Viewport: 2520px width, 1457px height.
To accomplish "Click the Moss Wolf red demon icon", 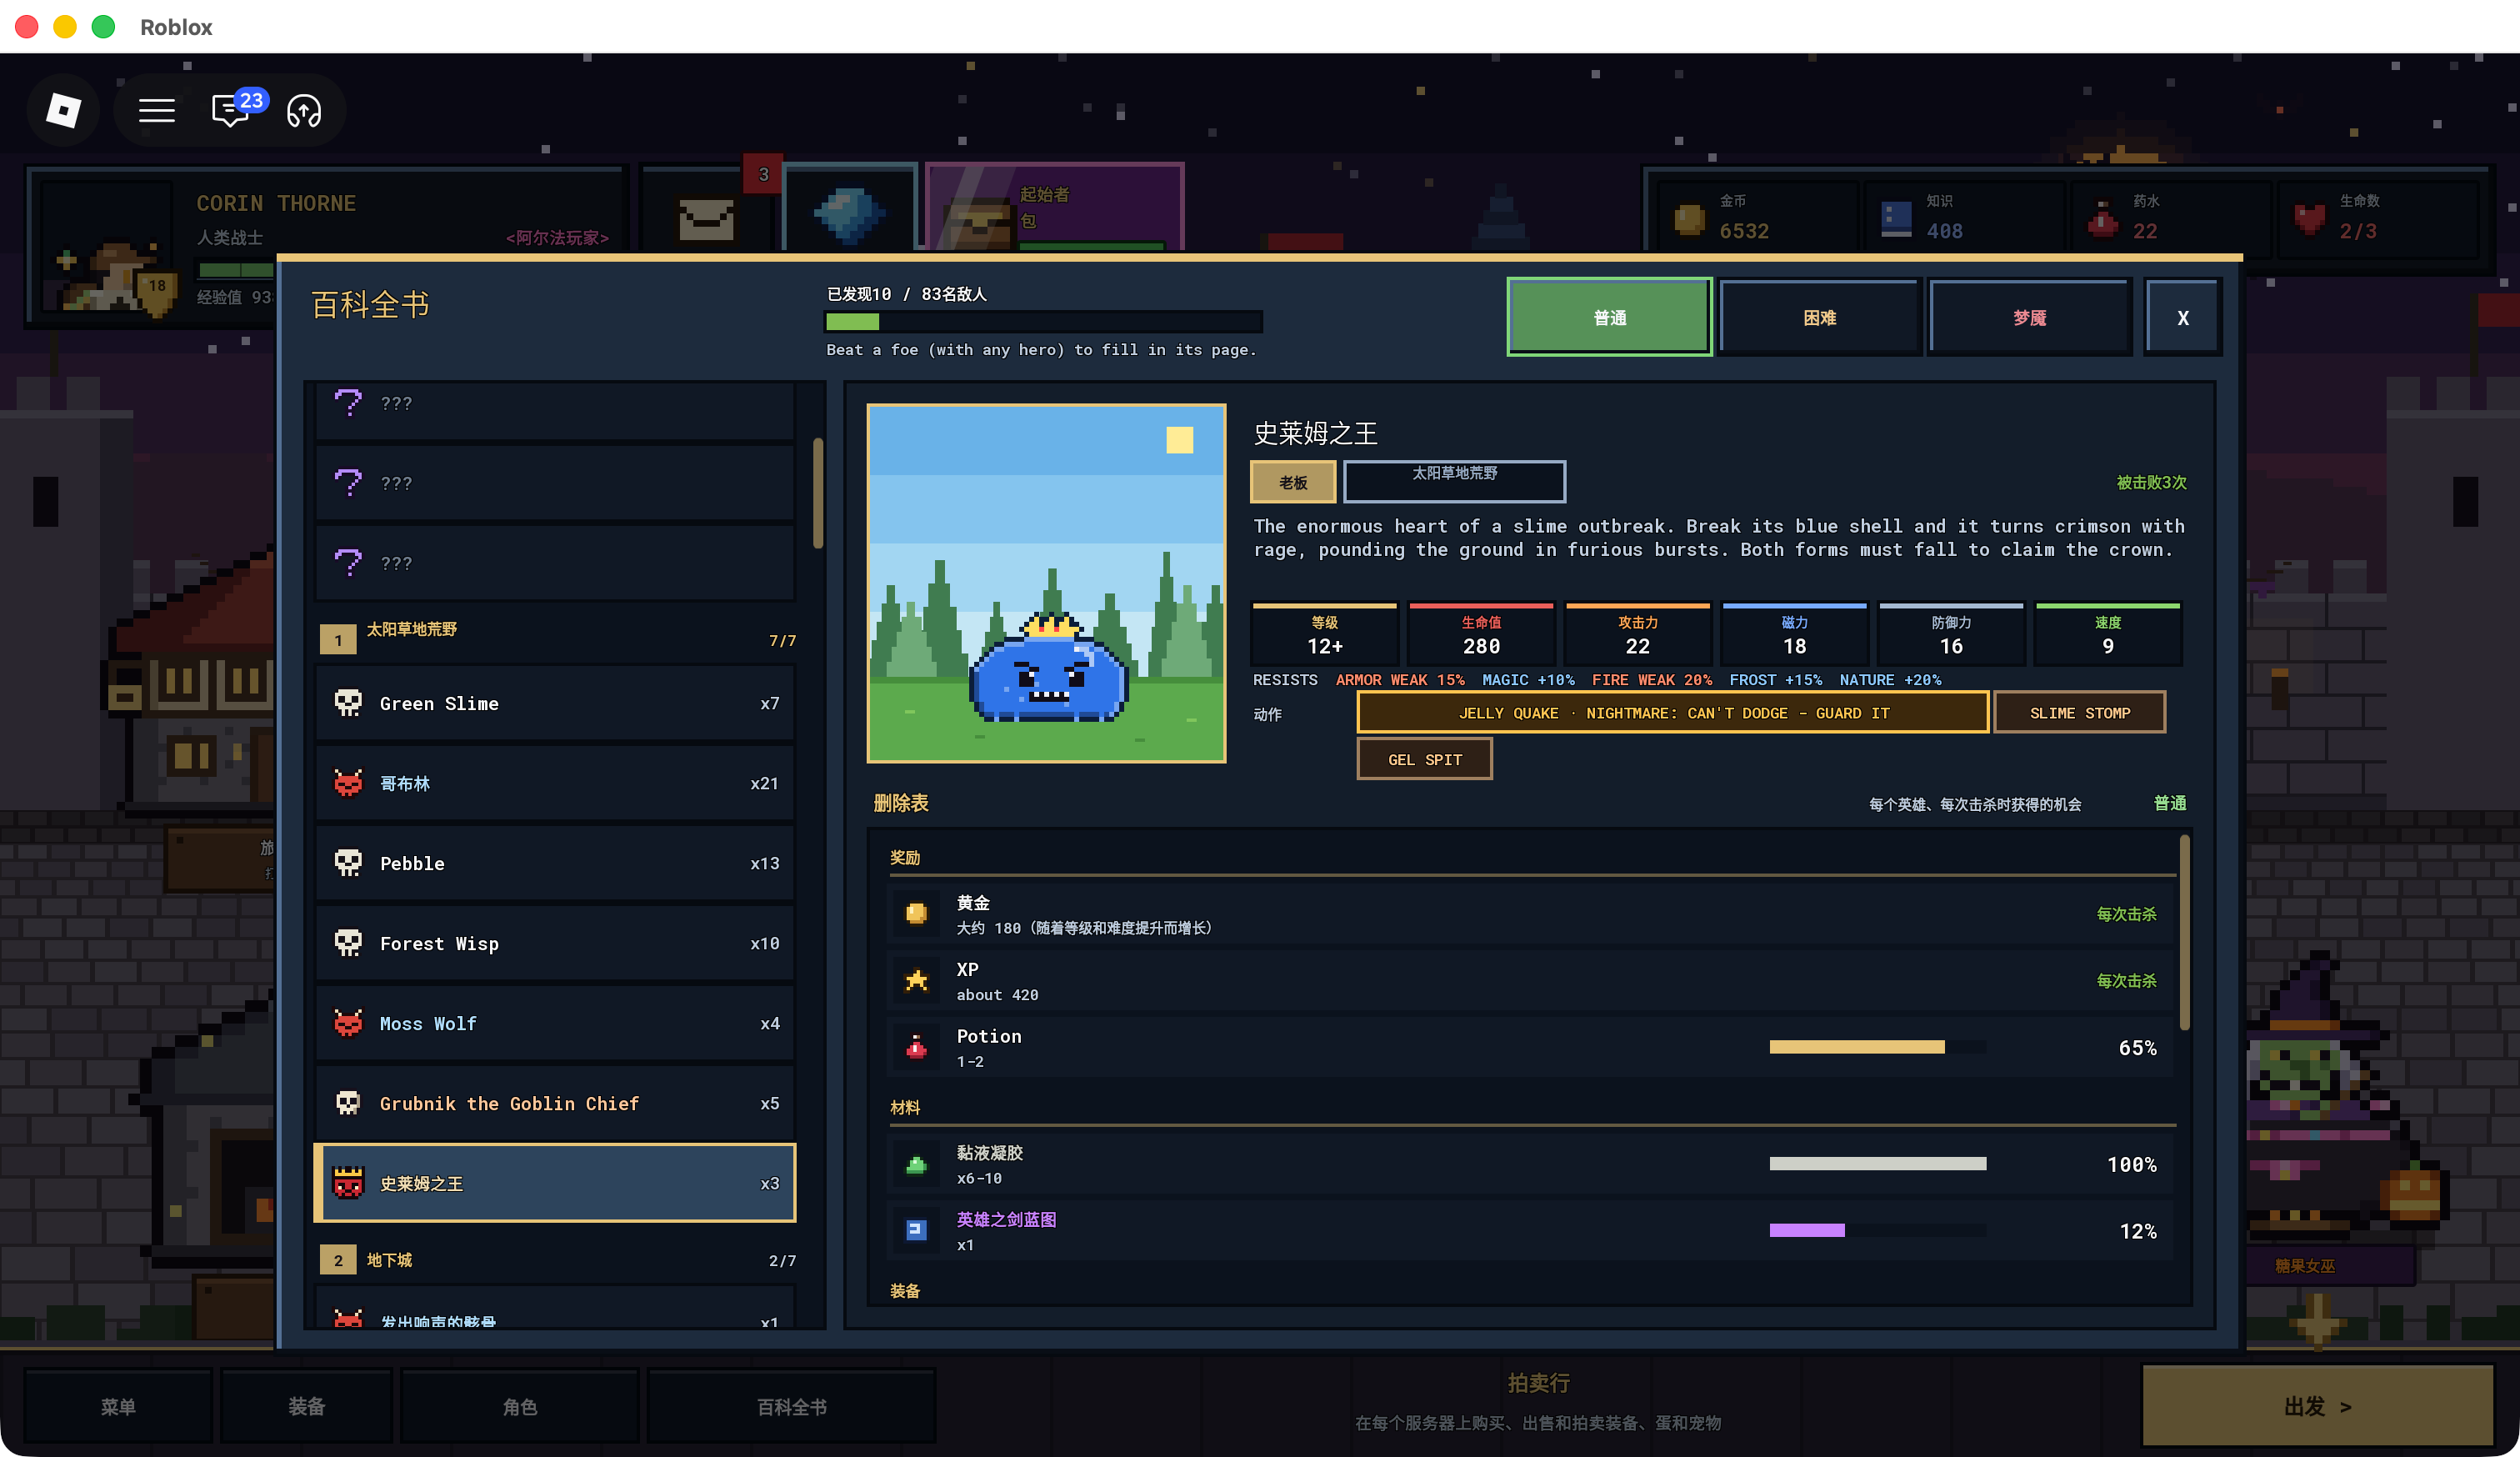I will point(348,1023).
